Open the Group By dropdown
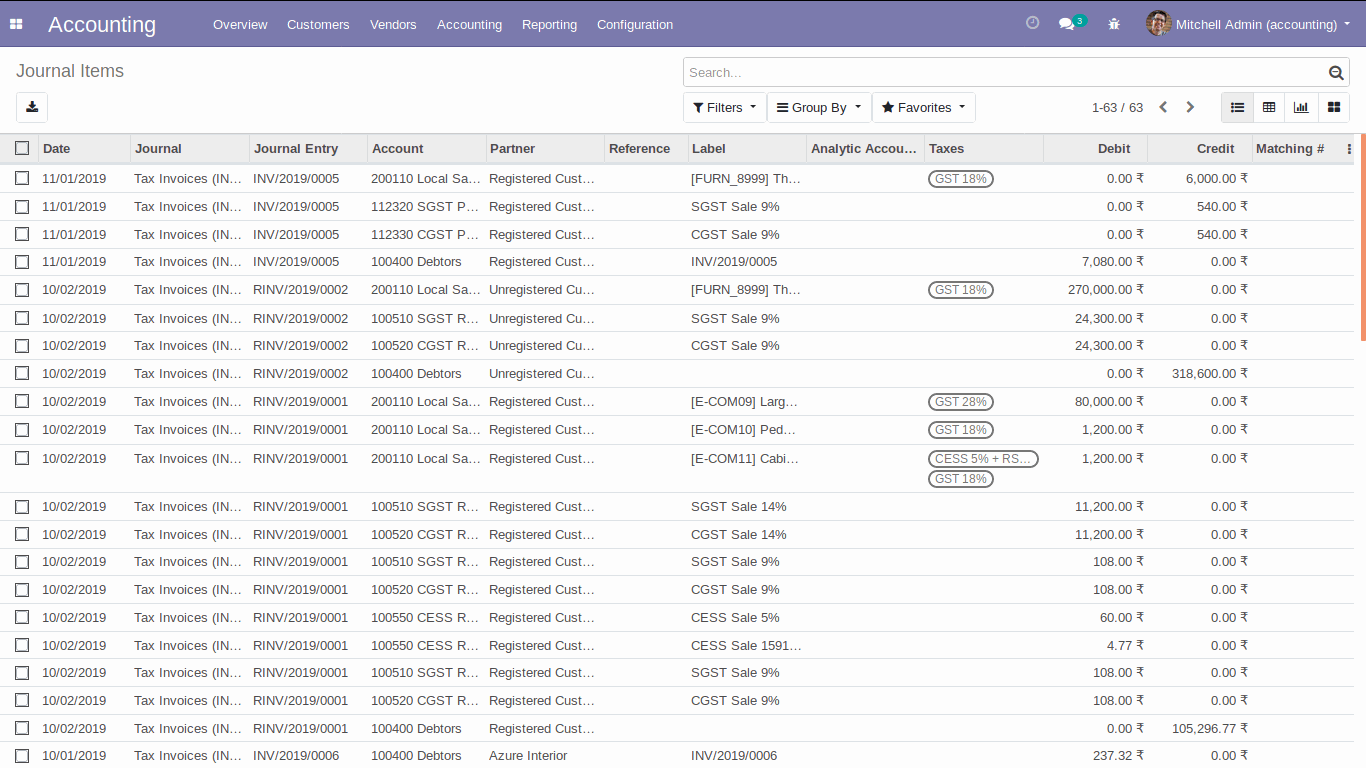1366x768 pixels. [x=819, y=107]
